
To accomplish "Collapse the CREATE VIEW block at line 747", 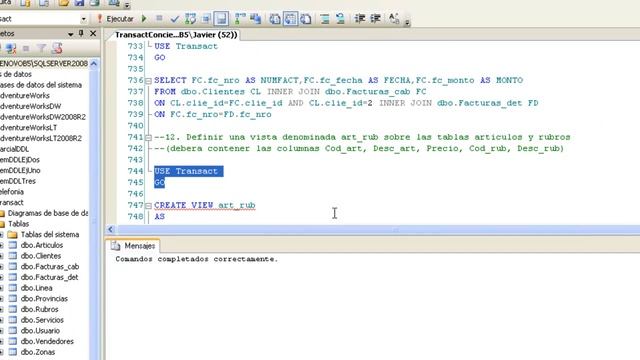I will coord(148,206).
